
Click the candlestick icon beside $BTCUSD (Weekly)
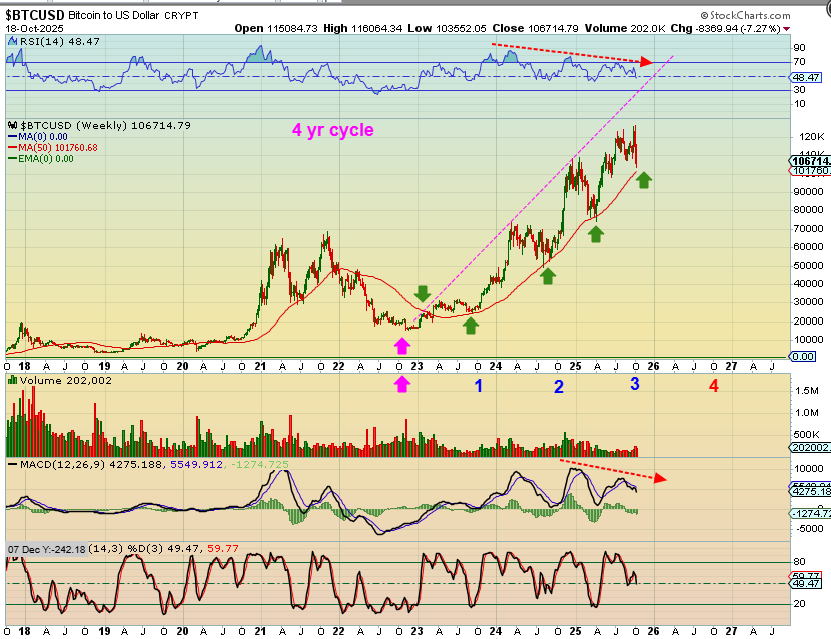pyautogui.click(x=13, y=126)
